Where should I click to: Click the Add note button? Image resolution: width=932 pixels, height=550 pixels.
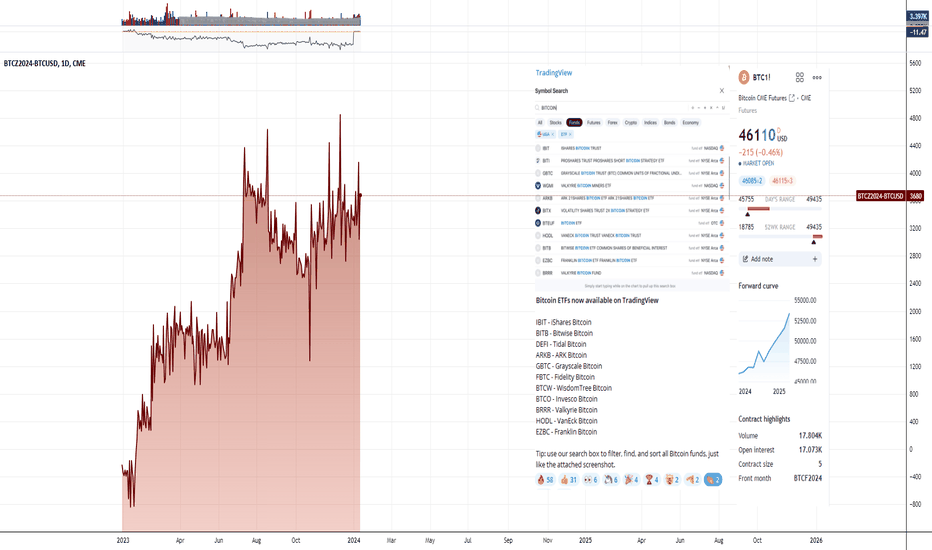pos(780,259)
